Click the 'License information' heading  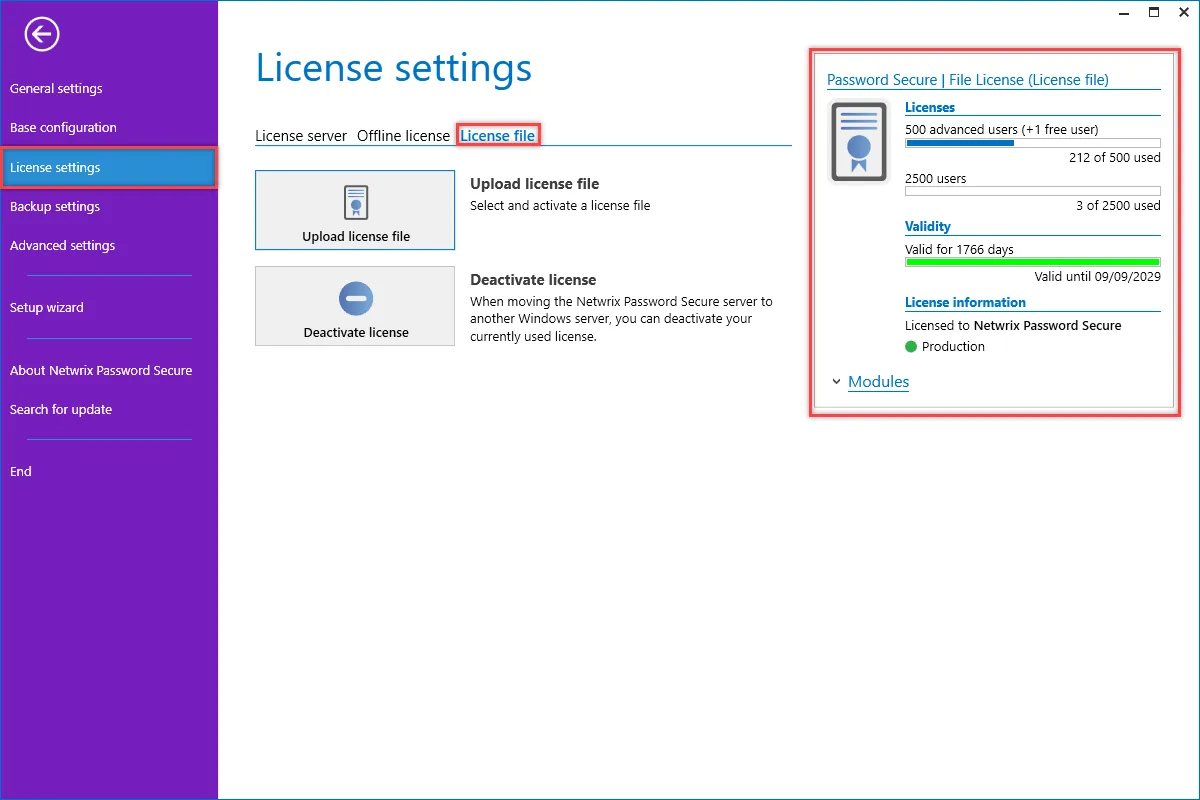(965, 303)
